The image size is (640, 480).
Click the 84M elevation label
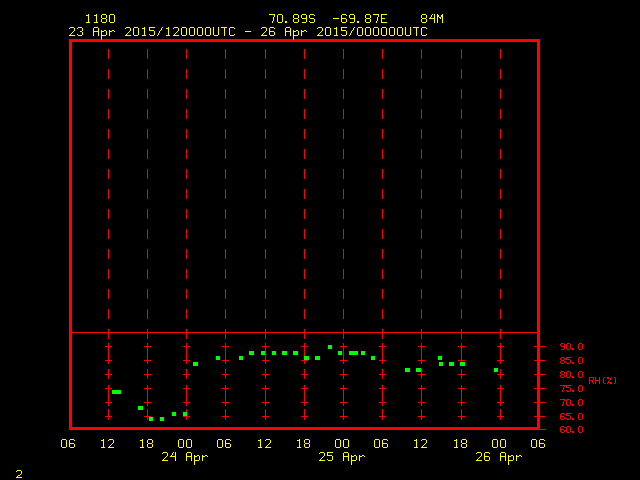tap(432, 19)
